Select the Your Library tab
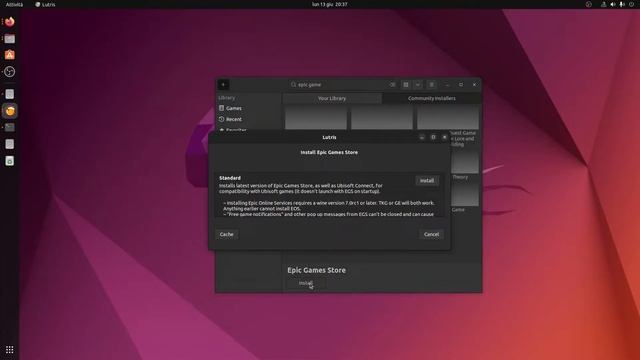 (332, 98)
